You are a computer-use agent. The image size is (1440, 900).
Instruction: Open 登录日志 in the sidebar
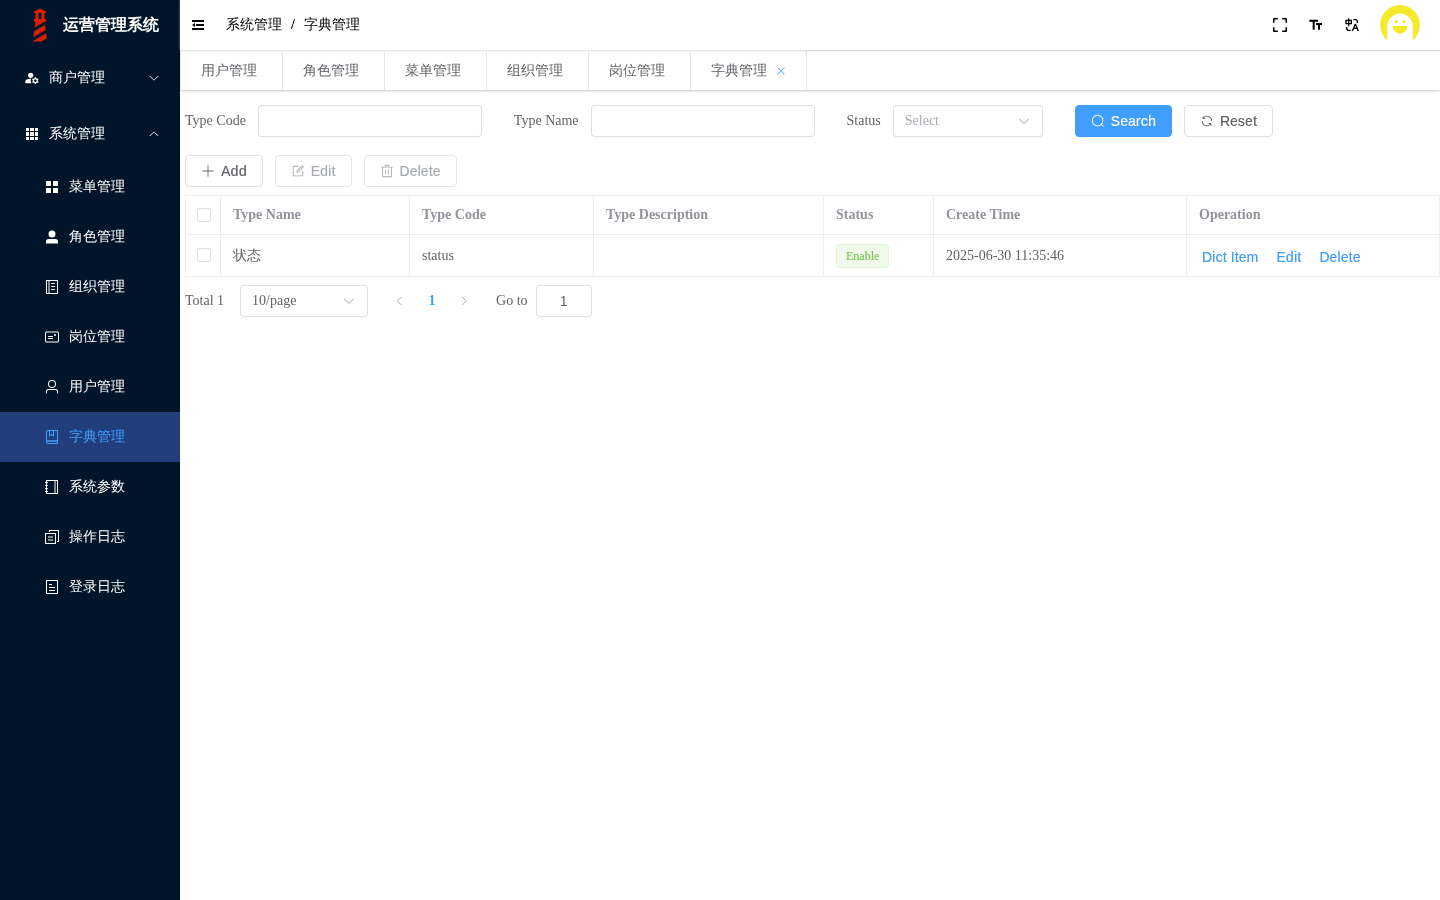click(90, 587)
